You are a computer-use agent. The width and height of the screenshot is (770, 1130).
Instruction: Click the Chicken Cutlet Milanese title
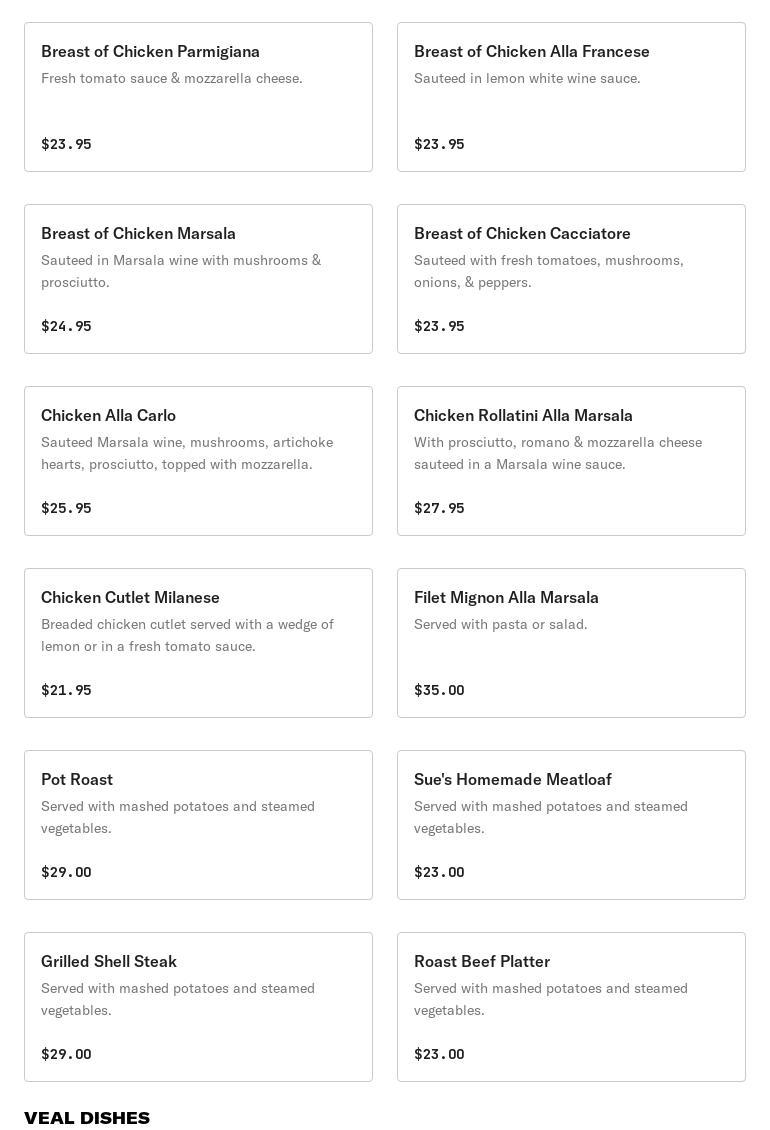pyautogui.click(x=130, y=597)
